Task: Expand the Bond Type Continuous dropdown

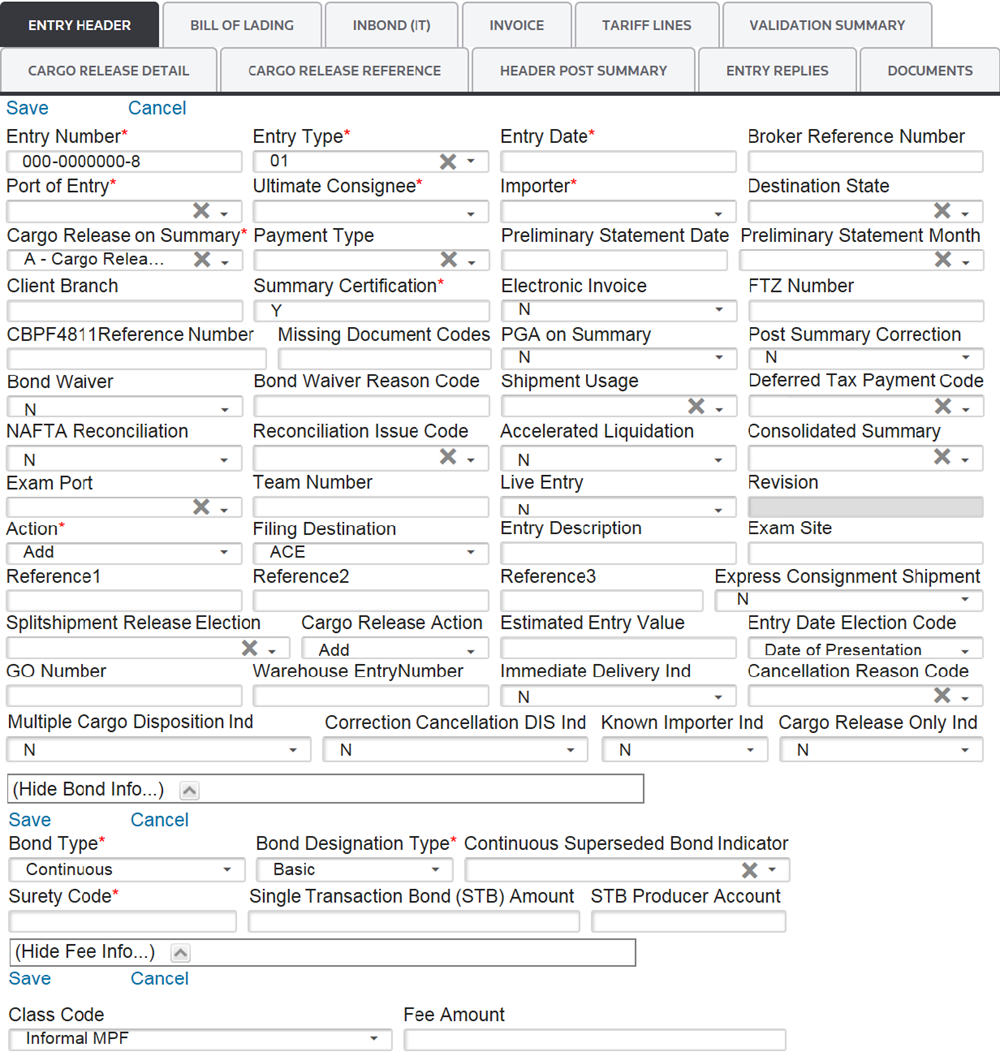Action: click(228, 871)
